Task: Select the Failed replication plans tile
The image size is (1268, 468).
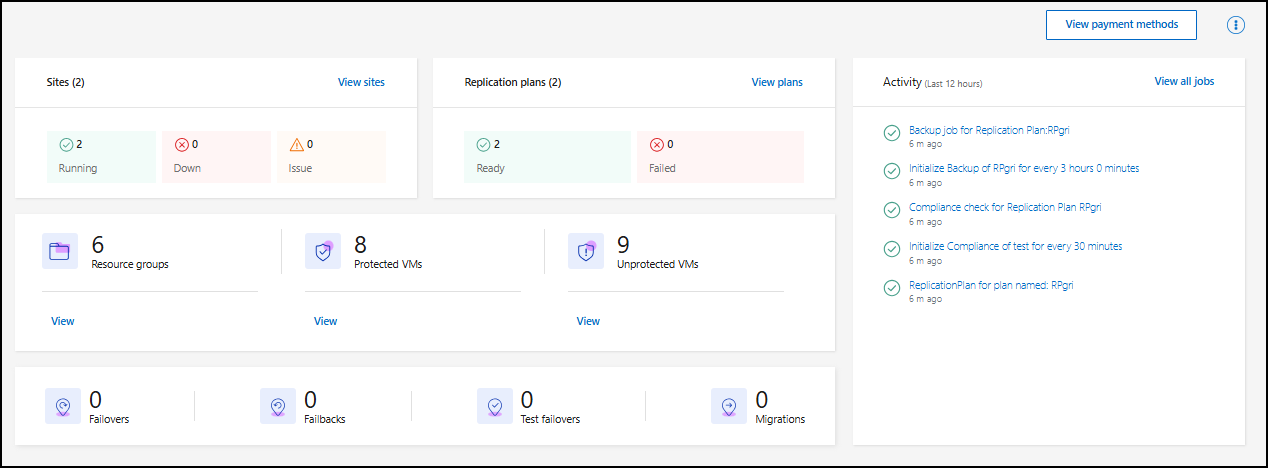Action: [x=720, y=156]
